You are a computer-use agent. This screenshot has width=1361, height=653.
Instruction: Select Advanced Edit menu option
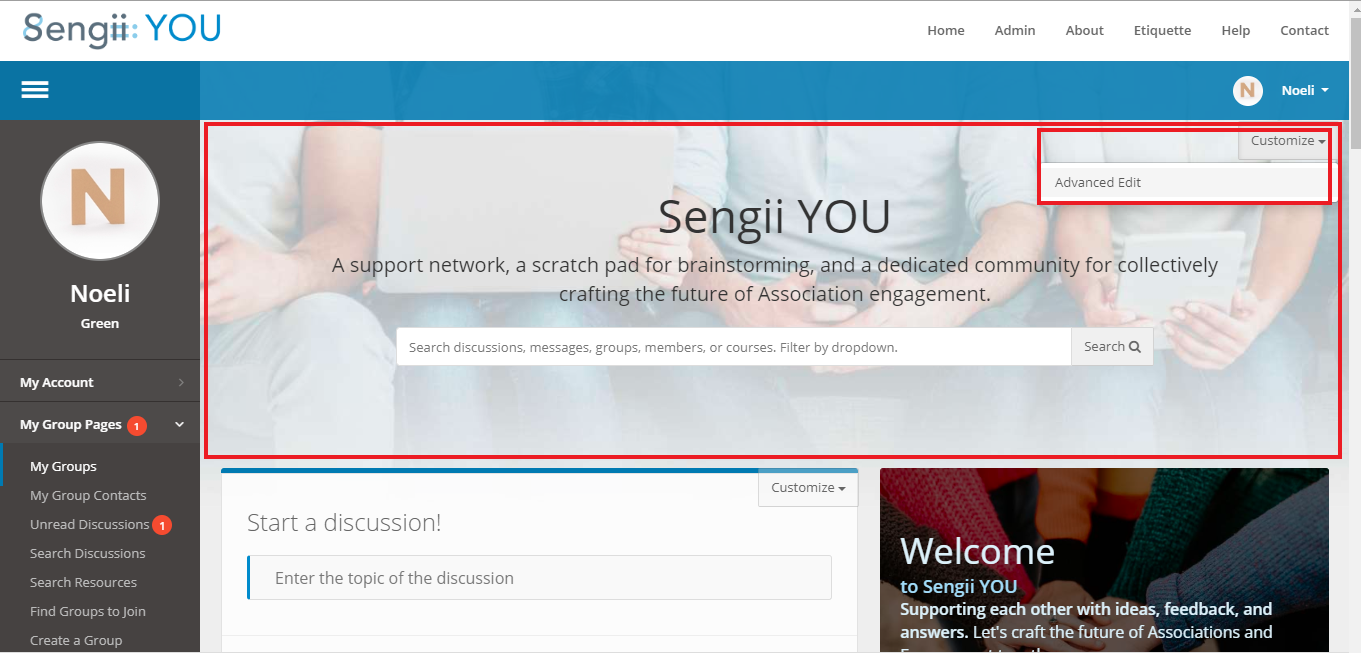click(1097, 183)
